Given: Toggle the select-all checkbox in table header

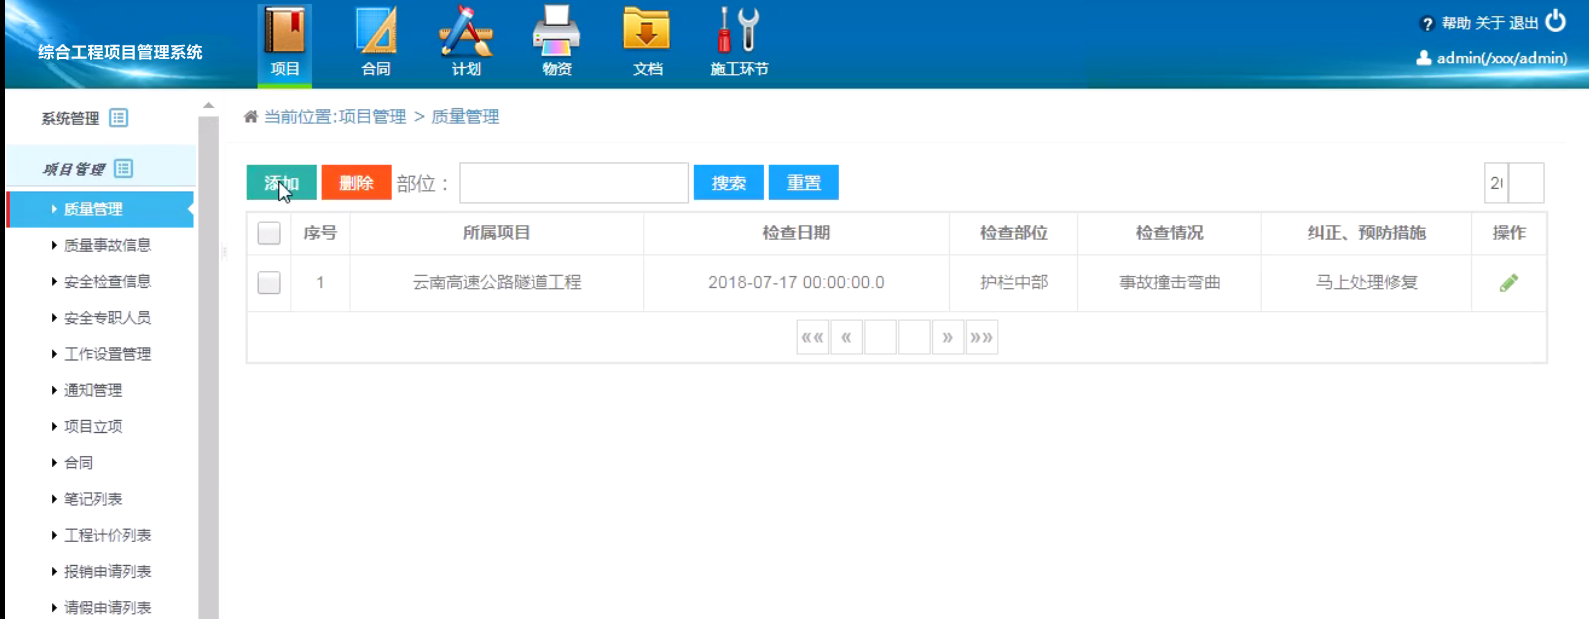Looking at the screenshot, I should coord(269,233).
